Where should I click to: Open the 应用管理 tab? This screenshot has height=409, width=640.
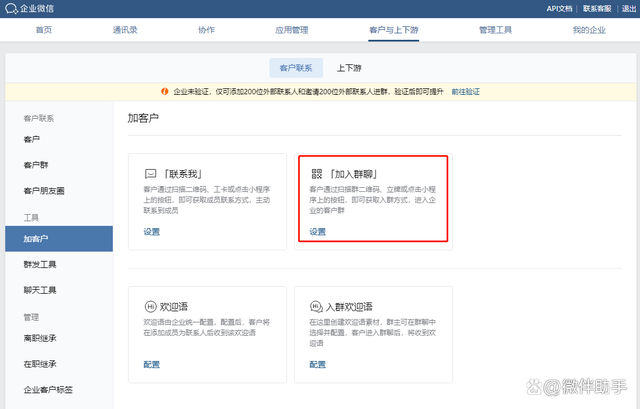pos(291,30)
